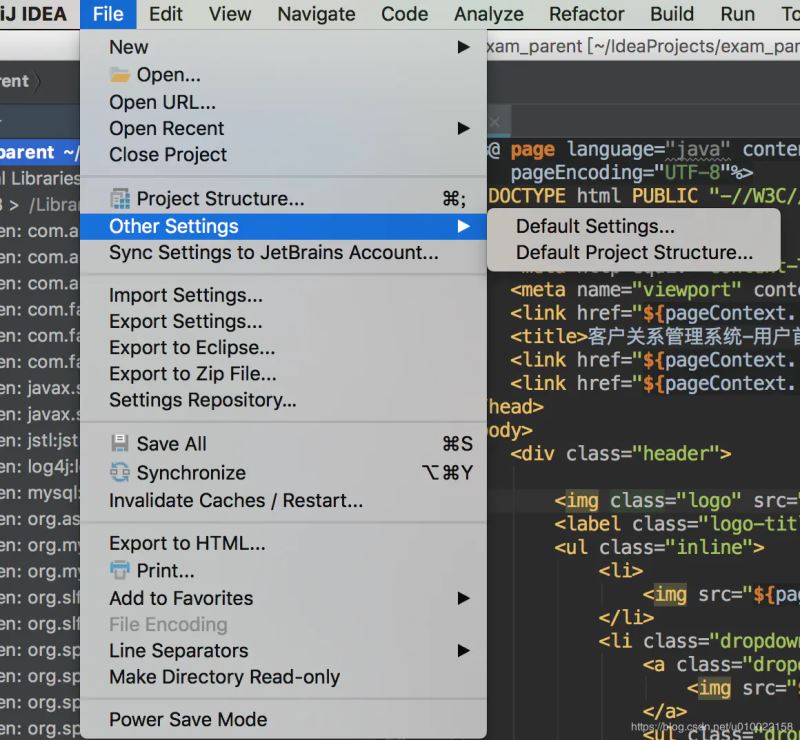Open the Refactor menu

tap(587, 14)
